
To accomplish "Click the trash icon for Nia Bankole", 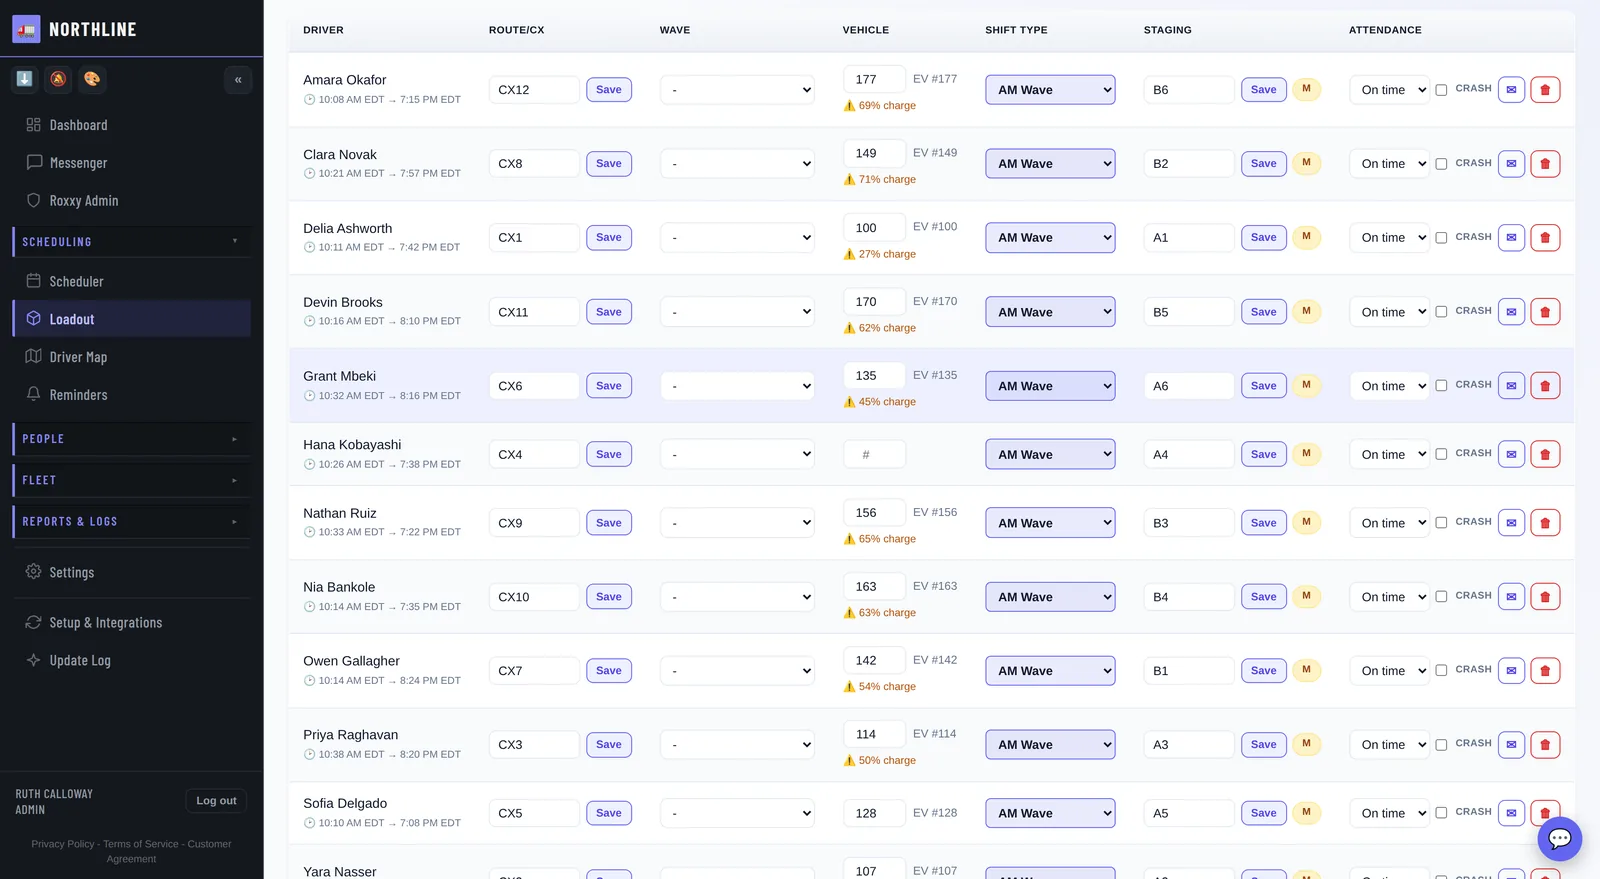I will (1545, 597).
